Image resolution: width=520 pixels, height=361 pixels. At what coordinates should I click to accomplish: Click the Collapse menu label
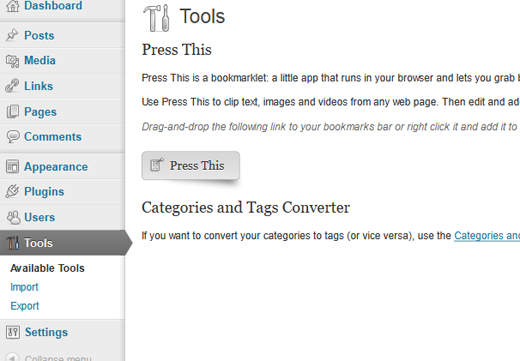(x=58, y=358)
